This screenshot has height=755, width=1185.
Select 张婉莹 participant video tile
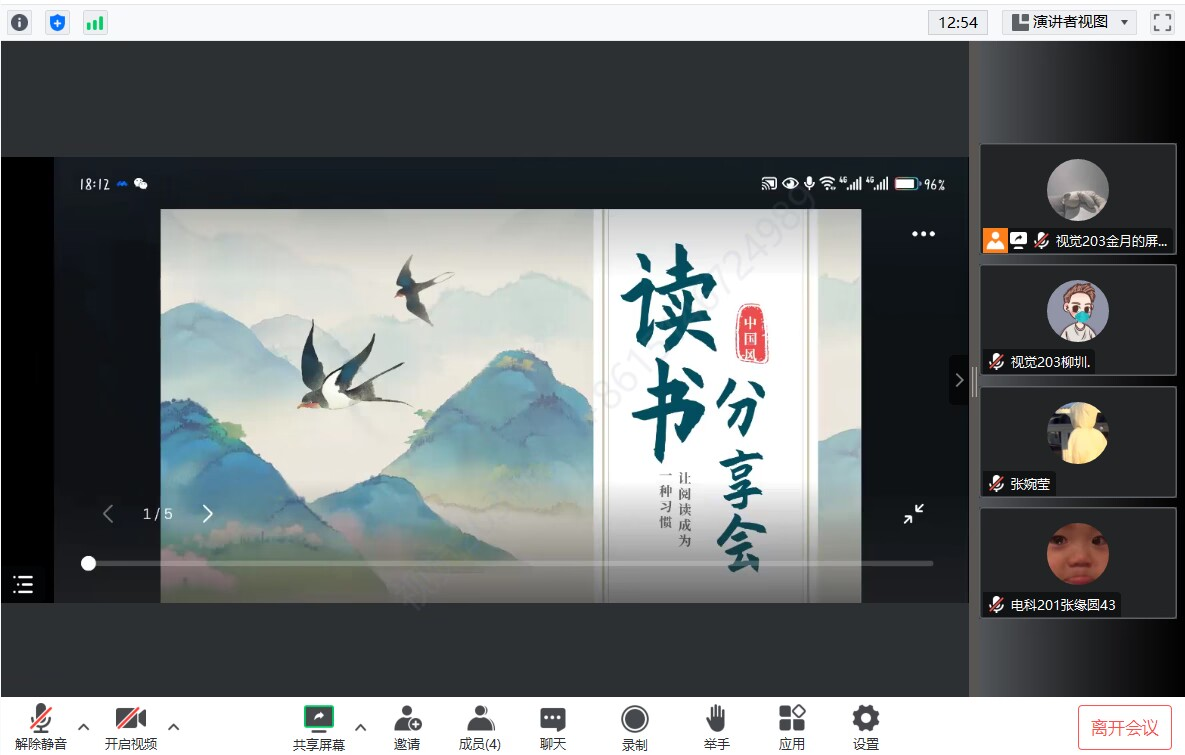pyautogui.click(x=1078, y=441)
